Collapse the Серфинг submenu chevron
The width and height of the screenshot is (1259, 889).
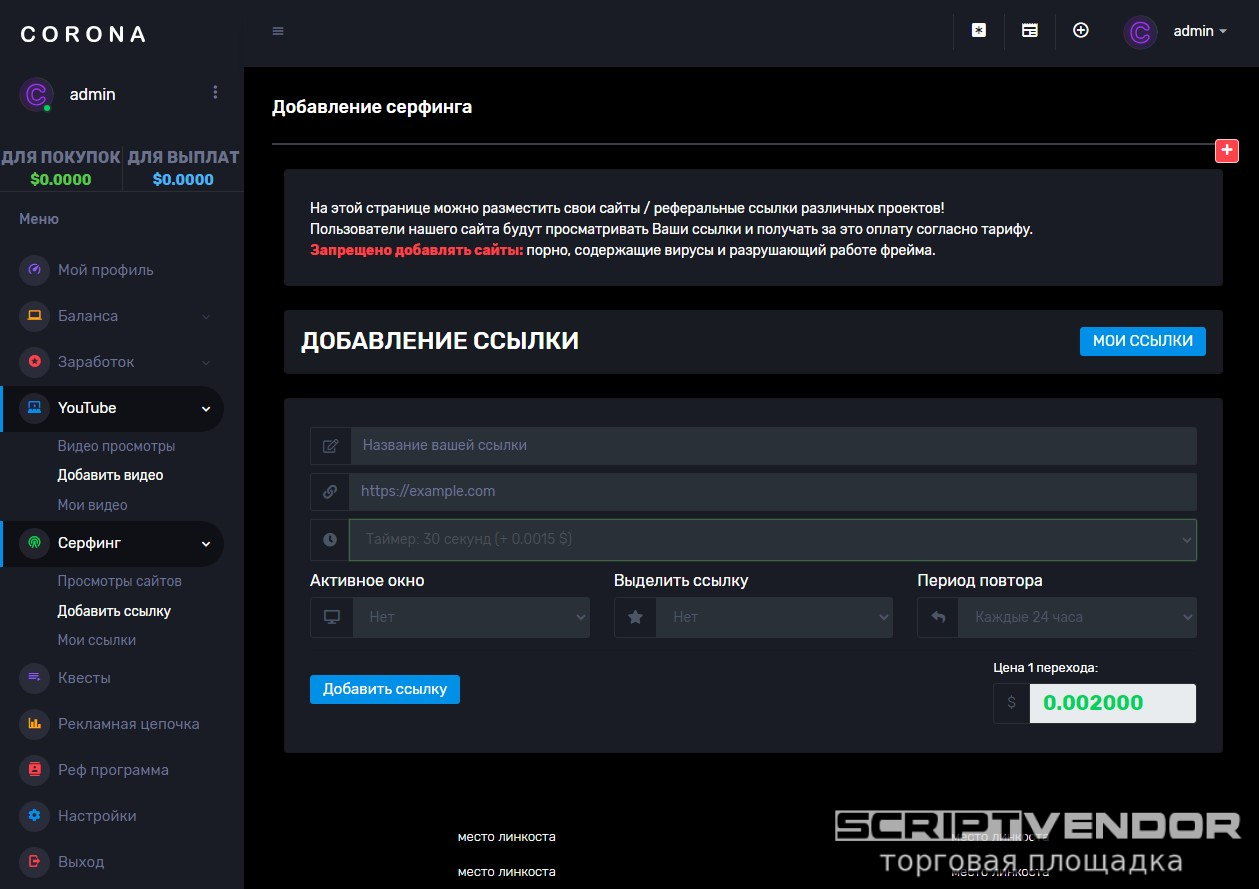coord(206,543)
